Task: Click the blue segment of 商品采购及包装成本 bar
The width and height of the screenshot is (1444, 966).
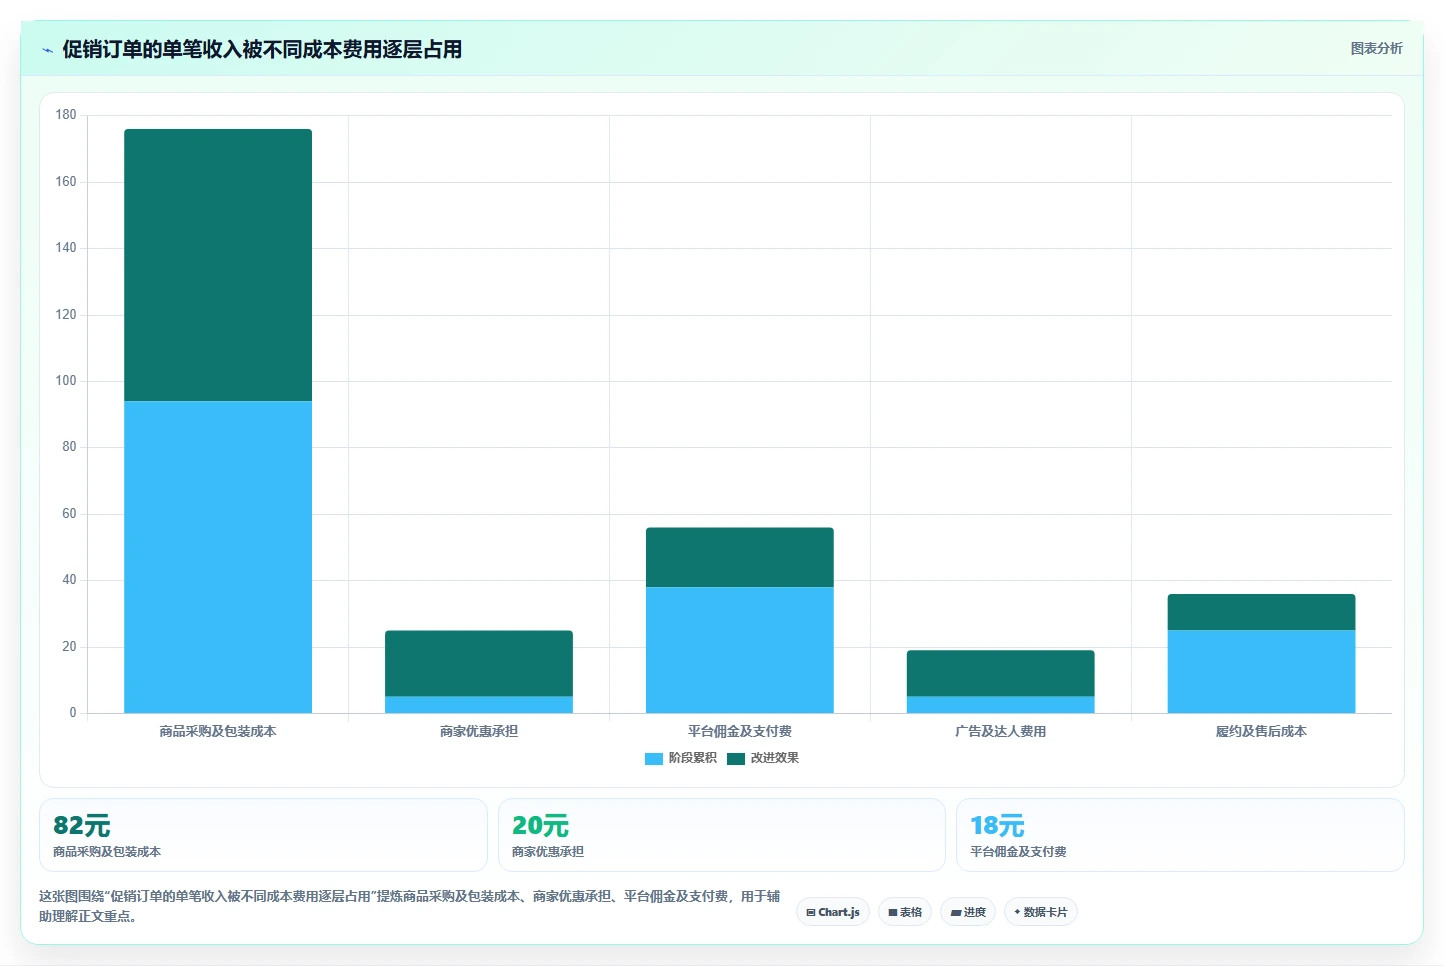Action: tap(218, 557)
